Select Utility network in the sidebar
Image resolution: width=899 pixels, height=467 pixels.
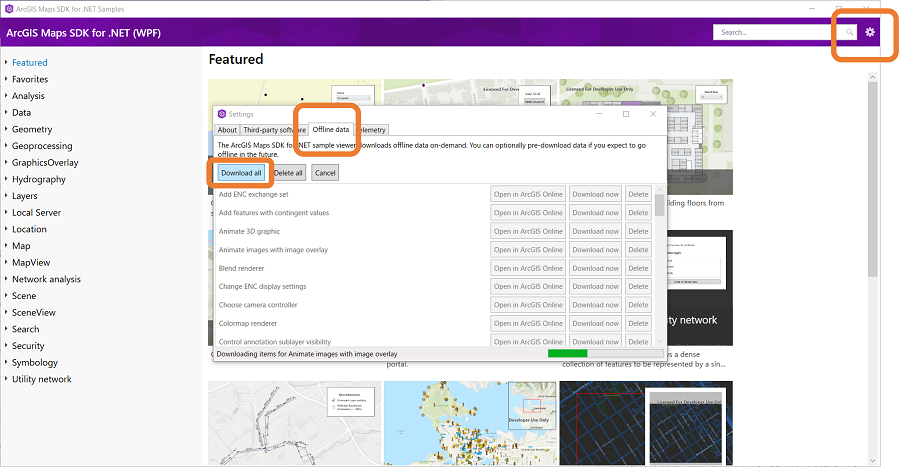pyautogui.click(x=42, y=379)
